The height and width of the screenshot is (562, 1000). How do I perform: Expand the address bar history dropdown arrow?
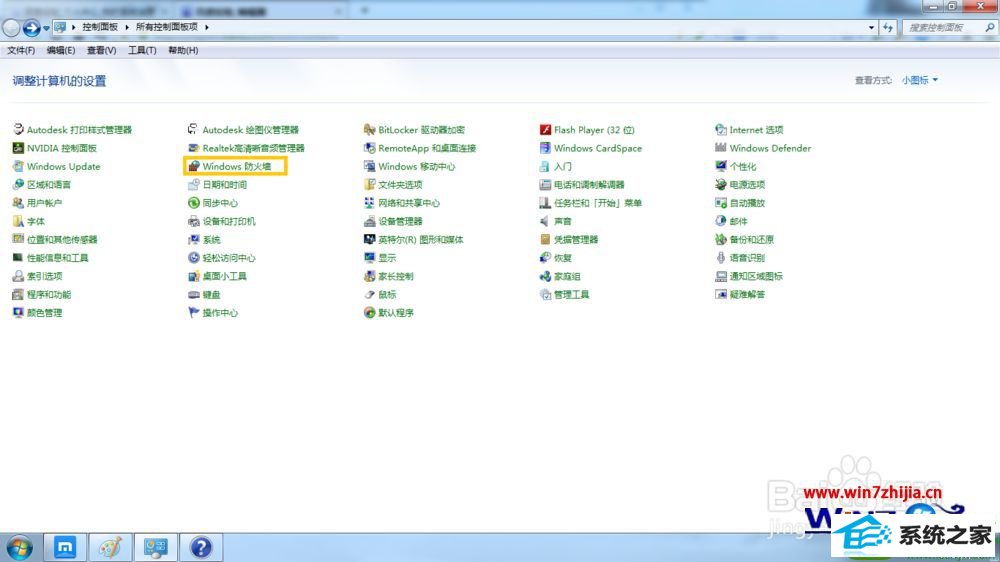(x=871, y=27)
